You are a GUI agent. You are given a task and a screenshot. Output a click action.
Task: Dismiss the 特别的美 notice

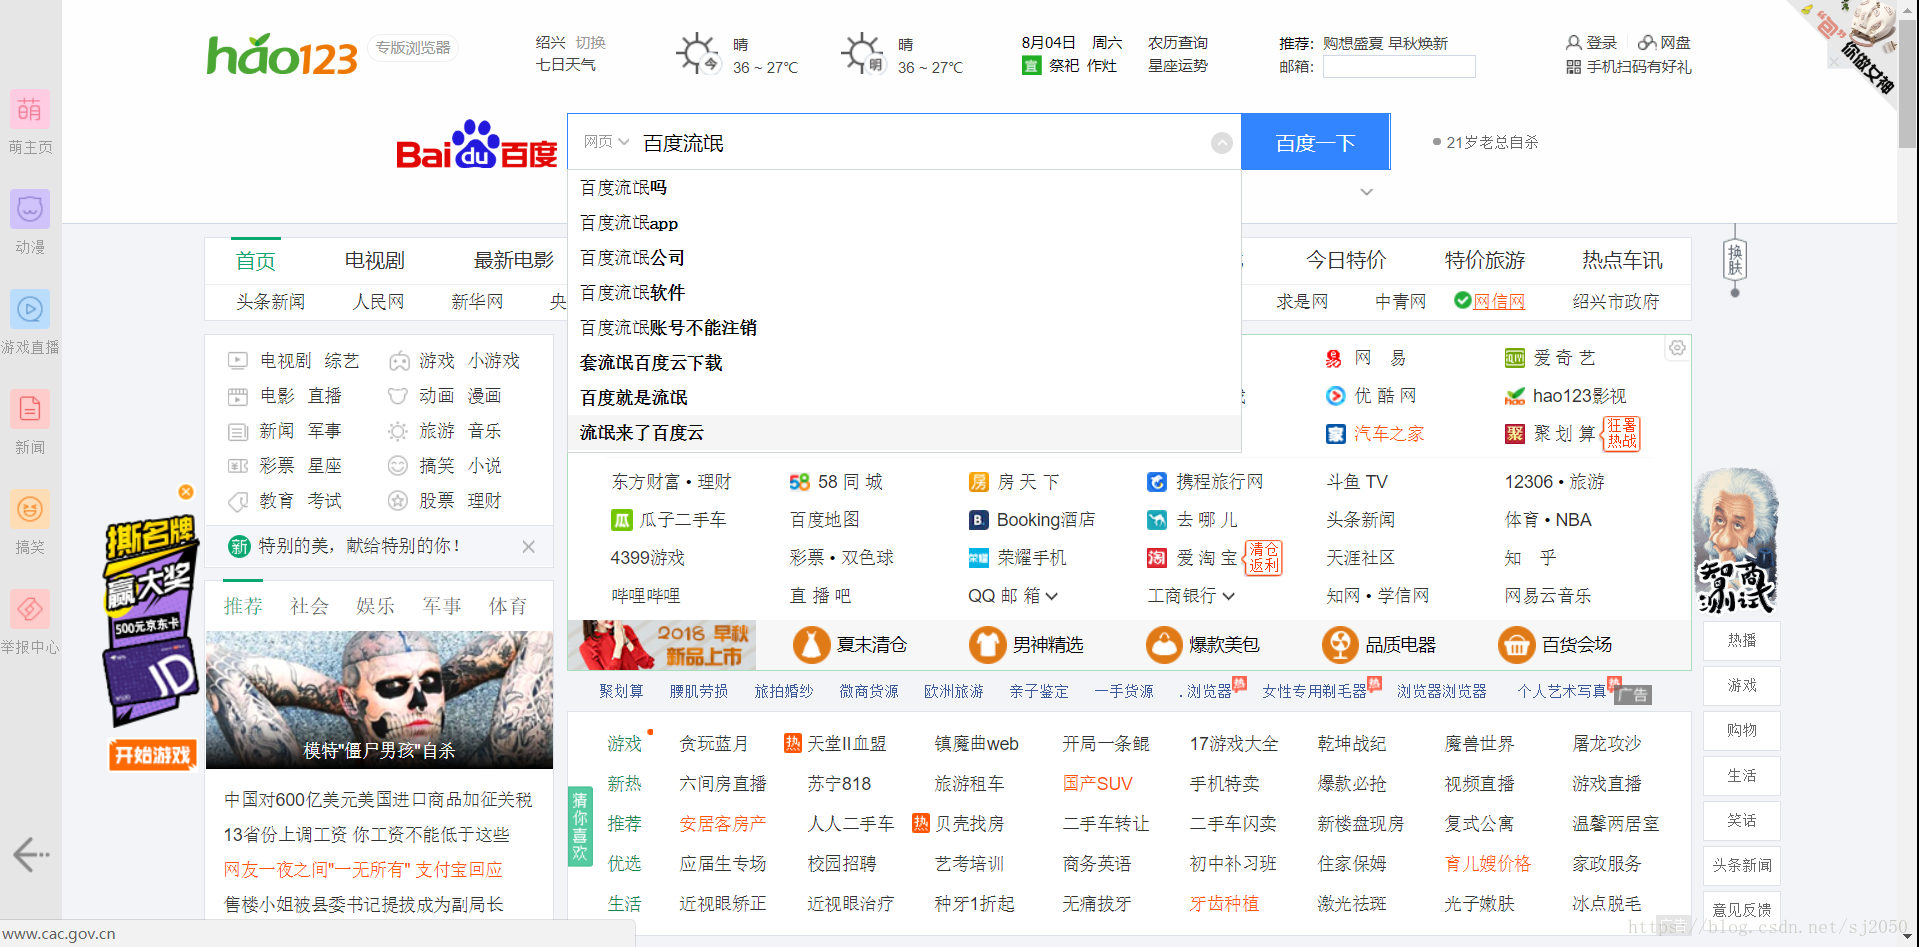click(x=528, y=546)
